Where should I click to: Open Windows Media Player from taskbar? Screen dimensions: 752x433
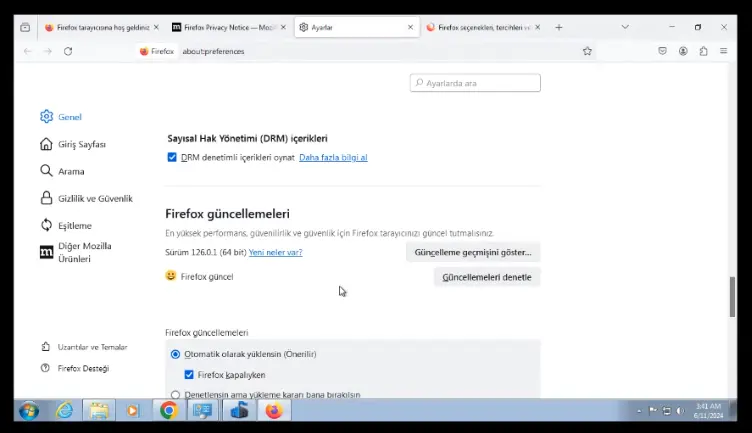[x=133, y=411]
